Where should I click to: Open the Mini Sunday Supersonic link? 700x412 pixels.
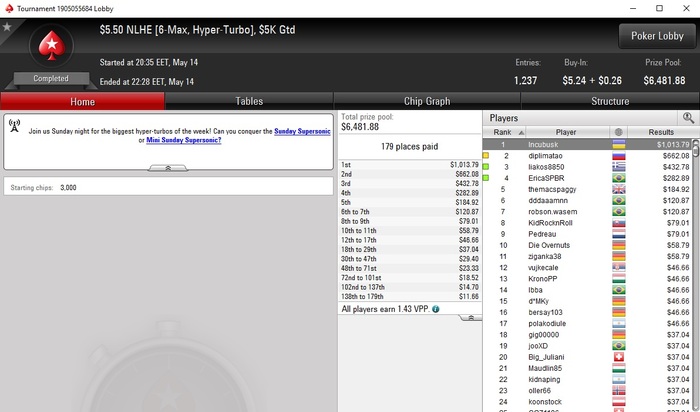tap(183, 140)
